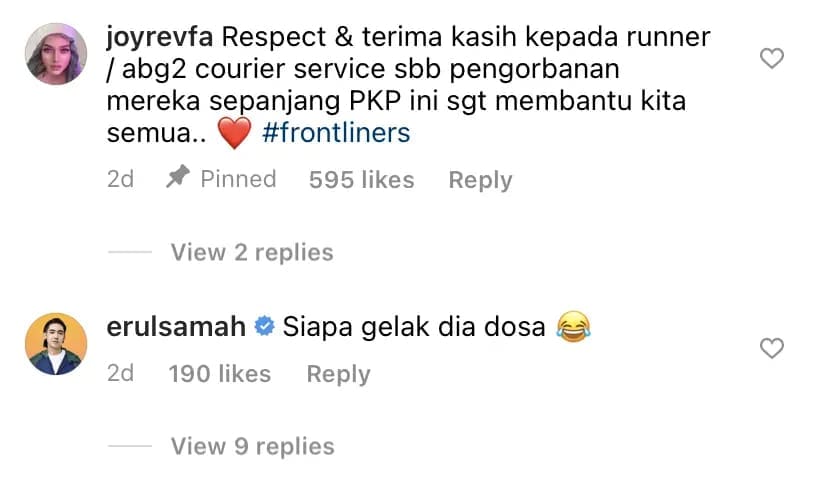Click the 2d timestamp on erulsamah's comment
This screenshot has width=828, height=477.
[x=120, y=373]
